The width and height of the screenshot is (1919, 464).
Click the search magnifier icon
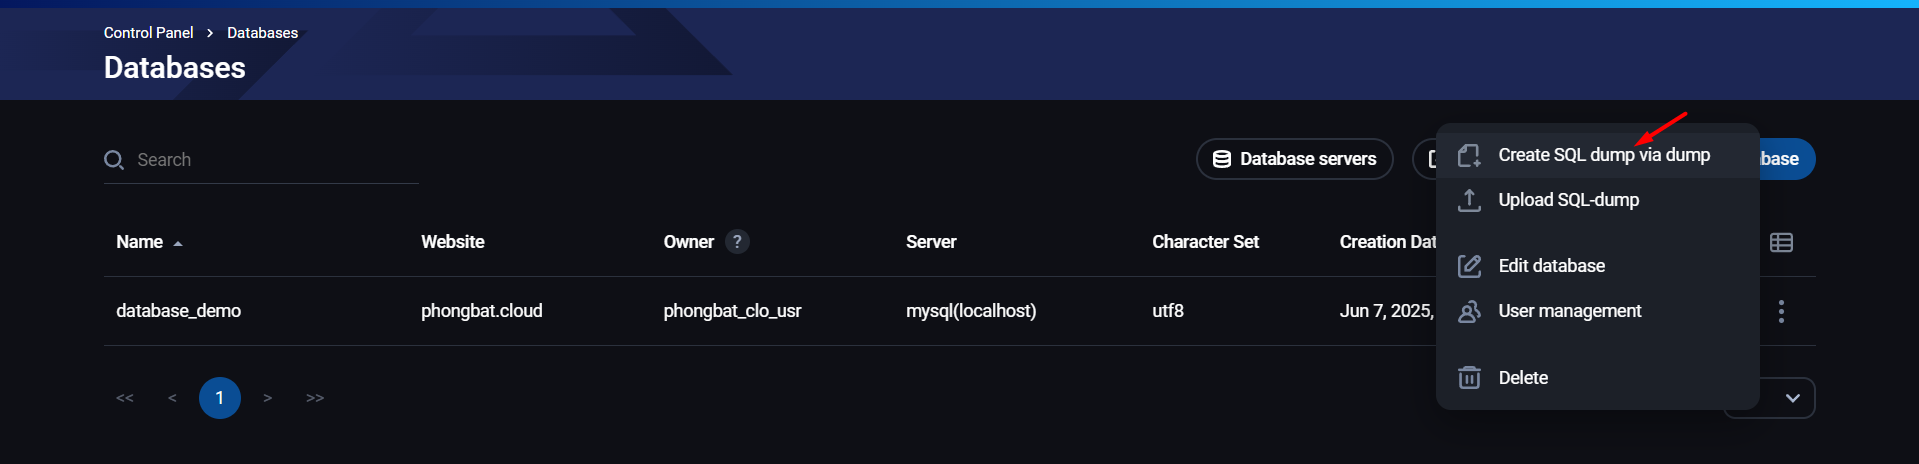tap(114, 160)
